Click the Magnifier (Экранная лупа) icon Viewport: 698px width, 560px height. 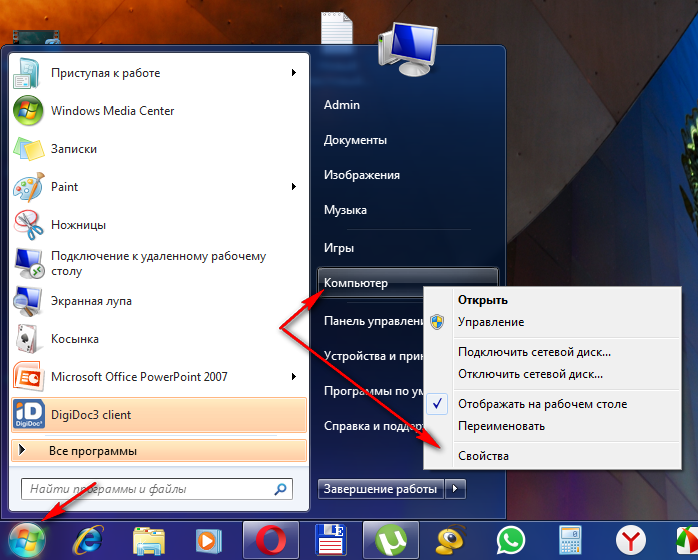coord(28,301)
